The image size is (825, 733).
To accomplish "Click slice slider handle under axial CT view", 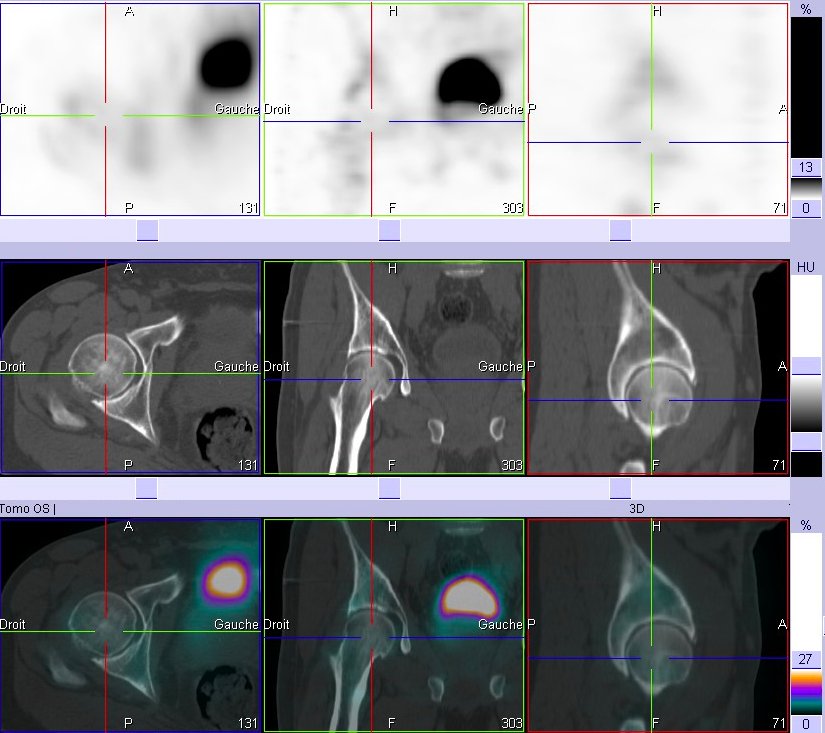I will pyautogui.click(x=147, y=488).
